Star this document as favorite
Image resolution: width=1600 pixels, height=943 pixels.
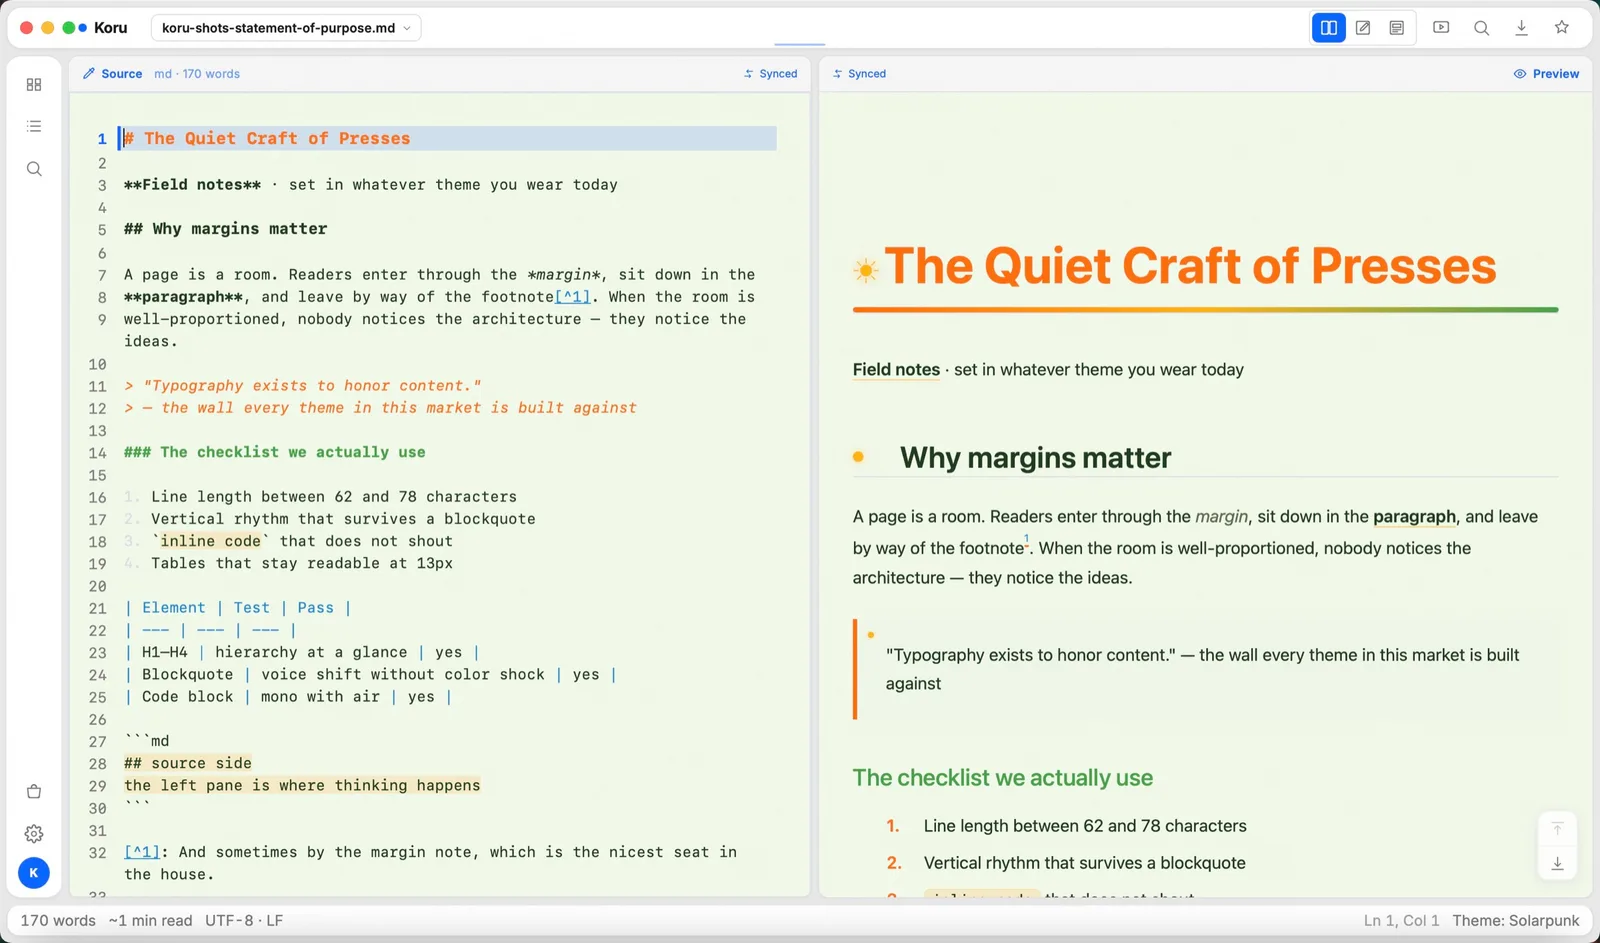(x=1562, y=28)
